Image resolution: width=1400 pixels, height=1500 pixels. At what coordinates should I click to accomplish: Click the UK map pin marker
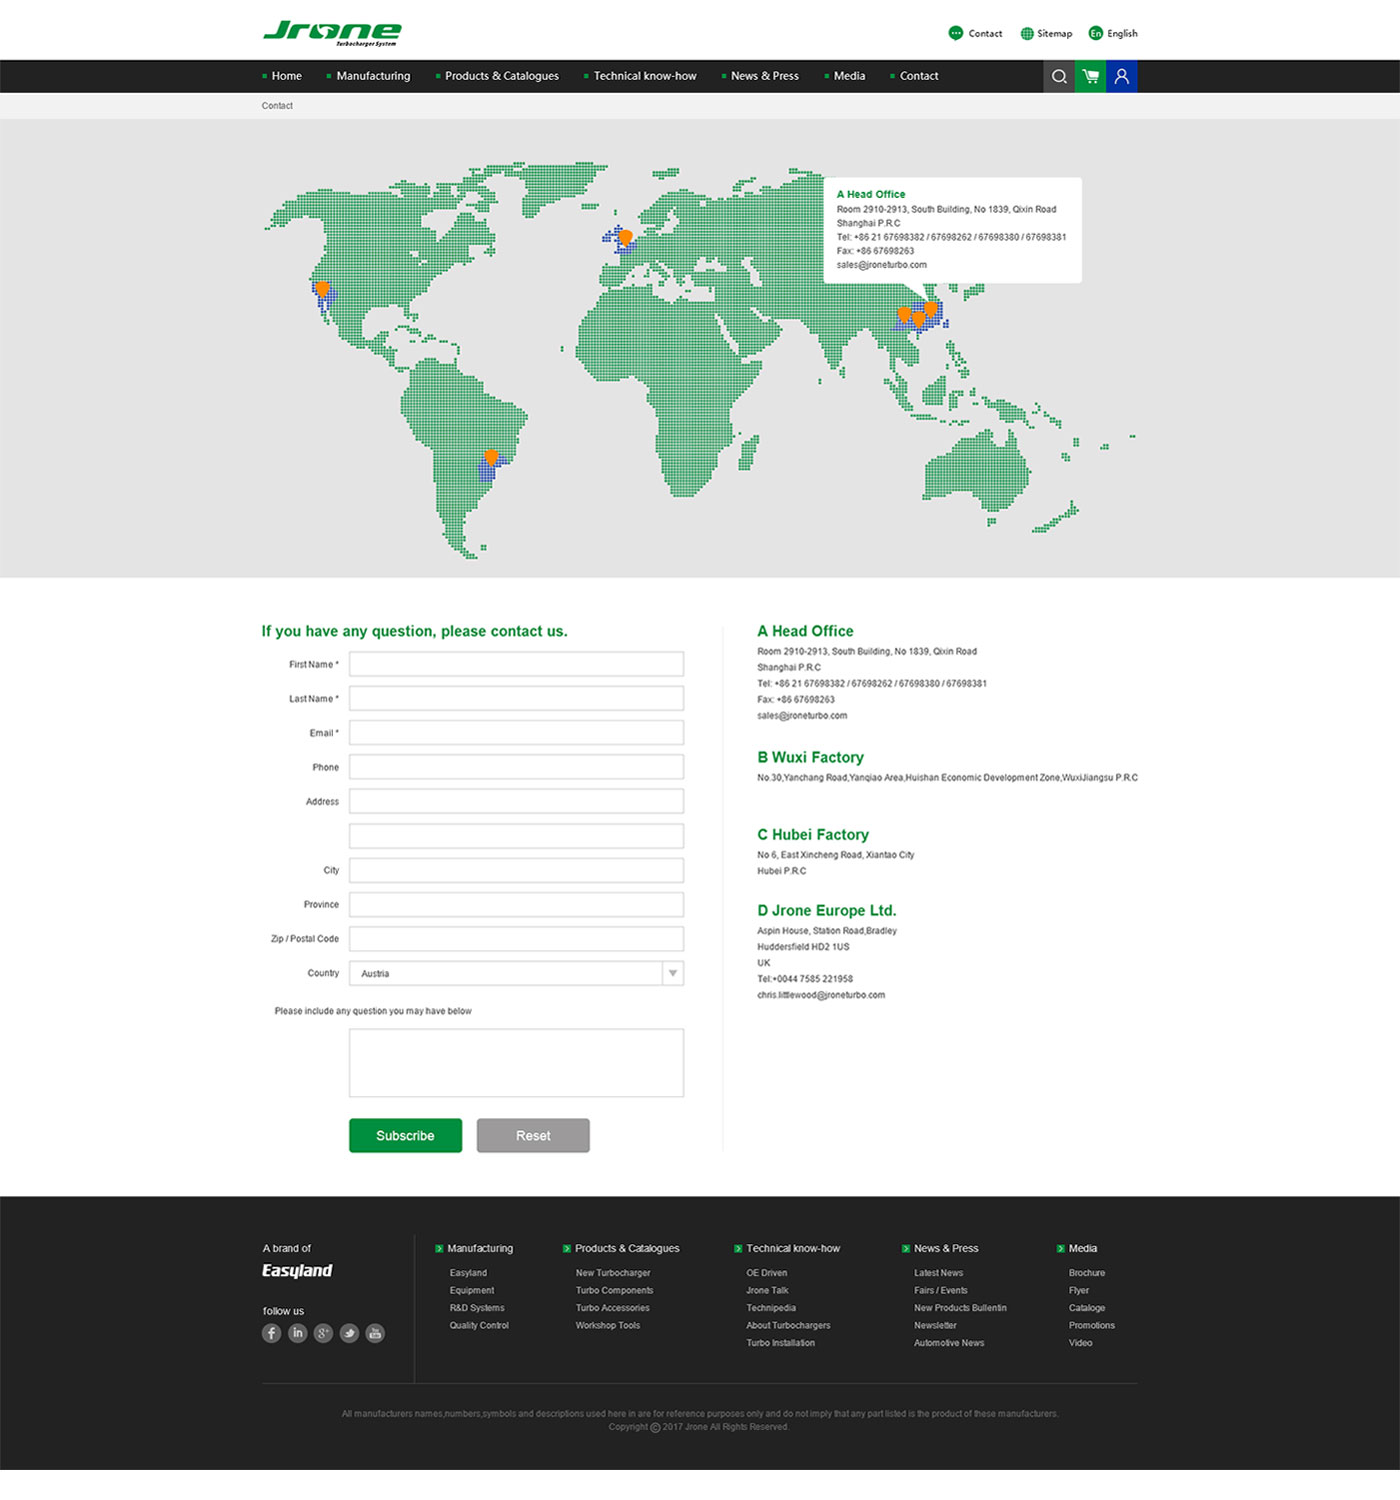click(x=625, y=238)
